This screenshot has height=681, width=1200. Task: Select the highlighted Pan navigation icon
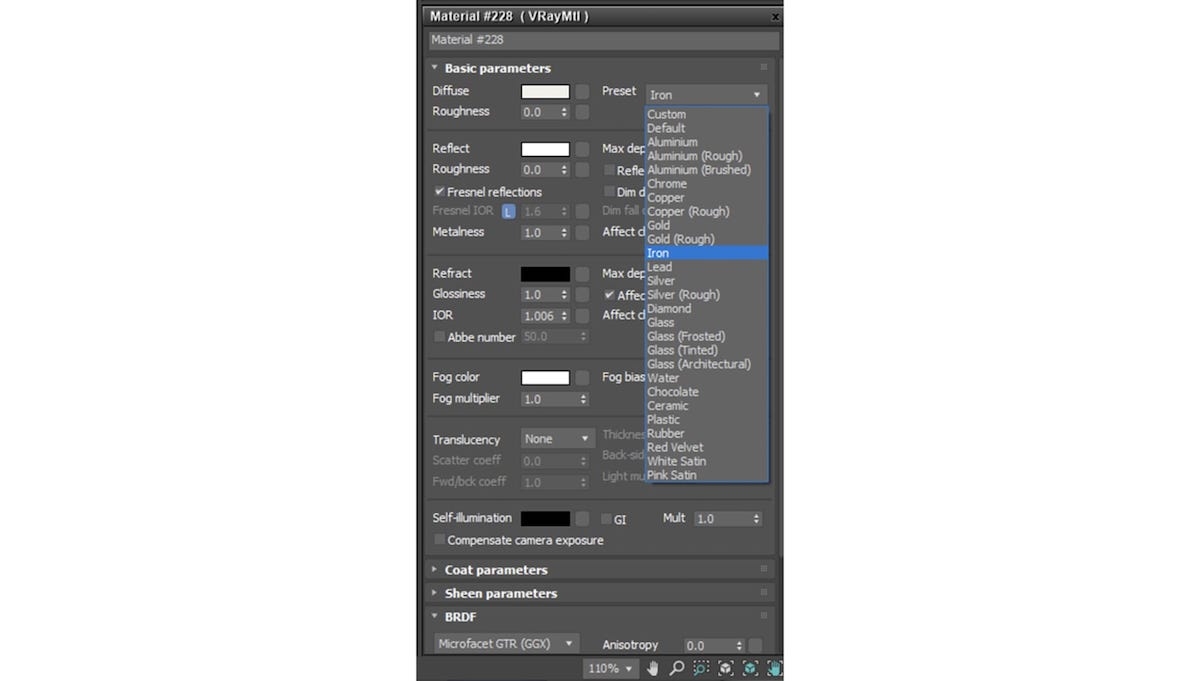tap(775, 668)
